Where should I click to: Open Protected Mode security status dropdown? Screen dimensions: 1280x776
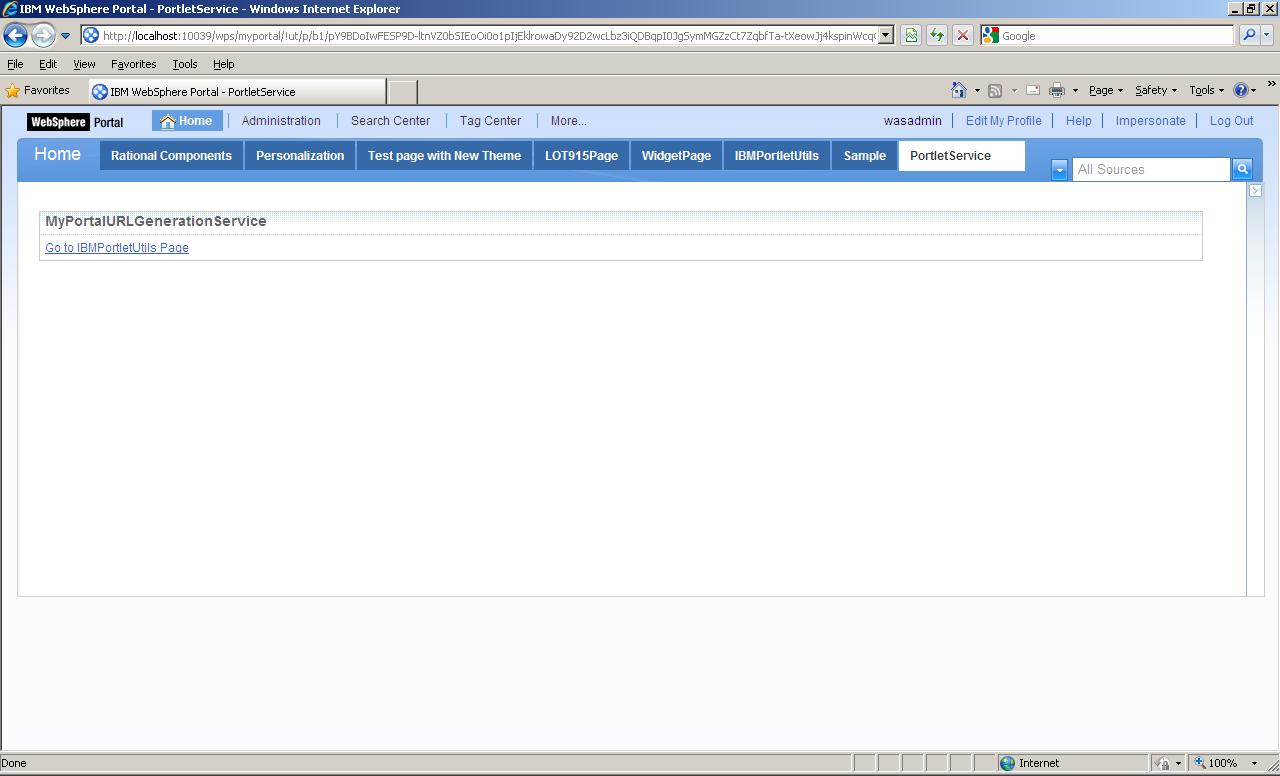[x=1170, y=763]
